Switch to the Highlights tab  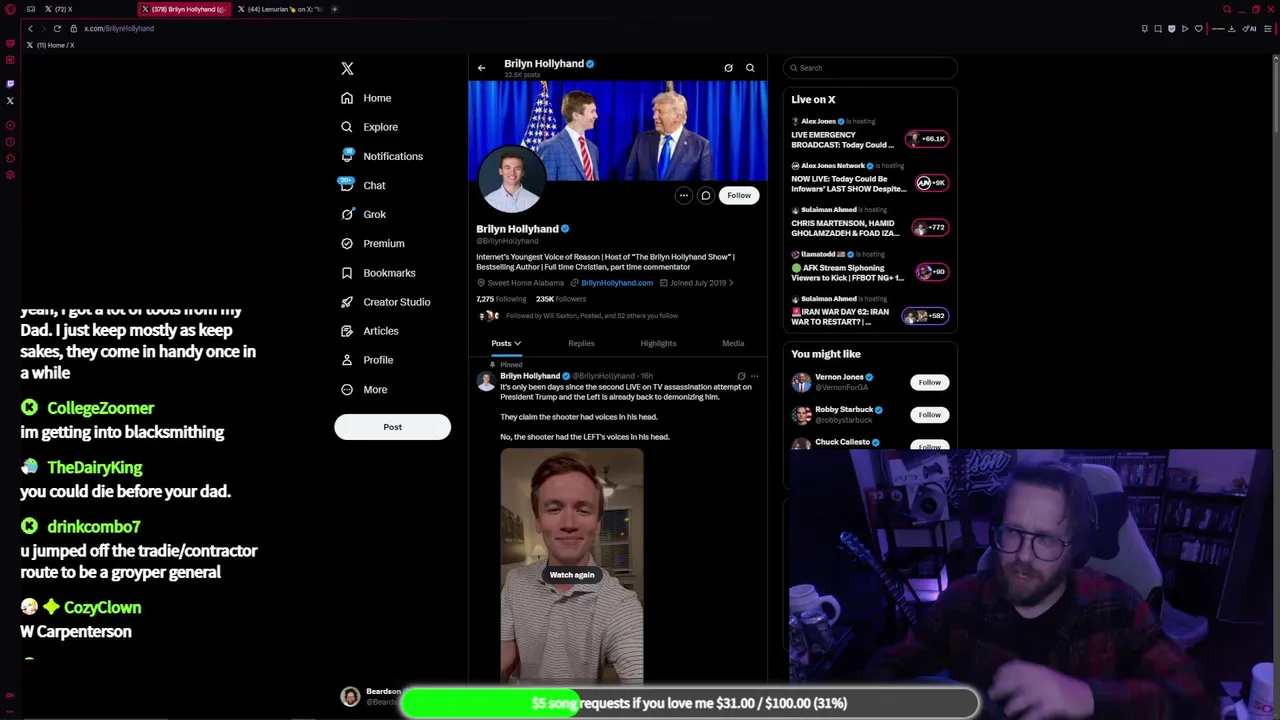[x=658, y=344]
